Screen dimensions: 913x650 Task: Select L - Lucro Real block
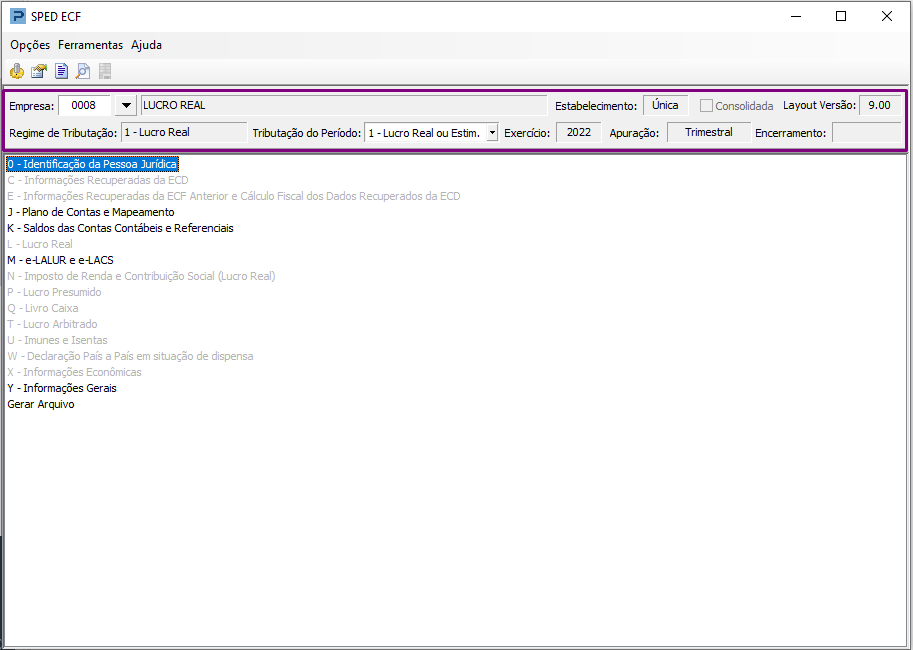pos(40,244)
